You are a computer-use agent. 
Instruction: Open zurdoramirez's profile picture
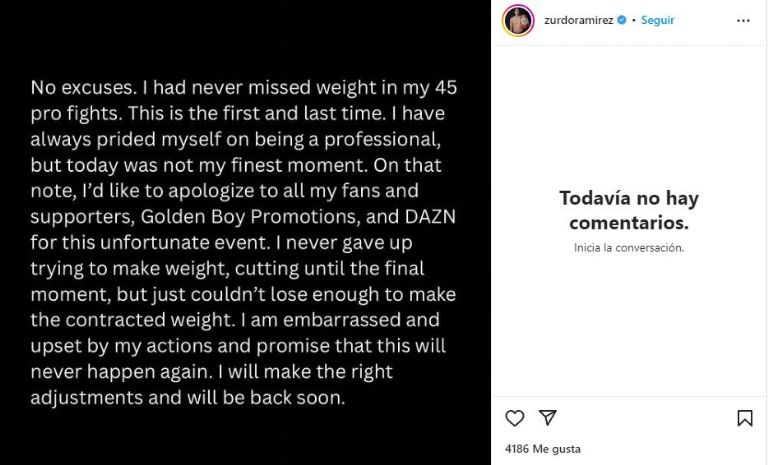click(518, 20)
